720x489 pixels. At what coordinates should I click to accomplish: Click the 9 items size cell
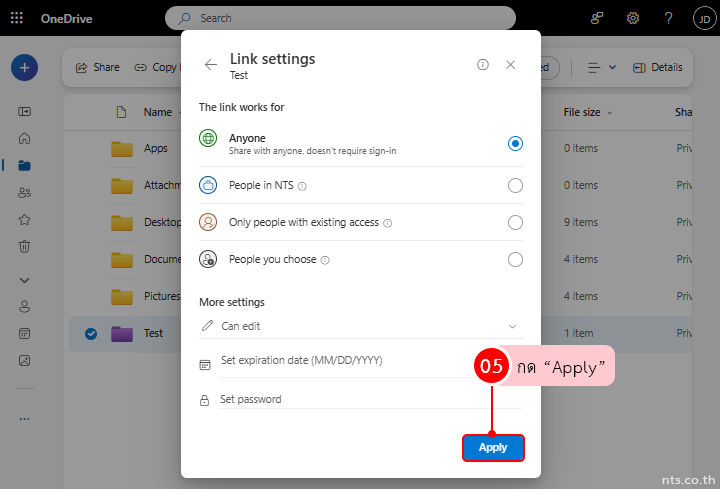click(x=581, y=222)
